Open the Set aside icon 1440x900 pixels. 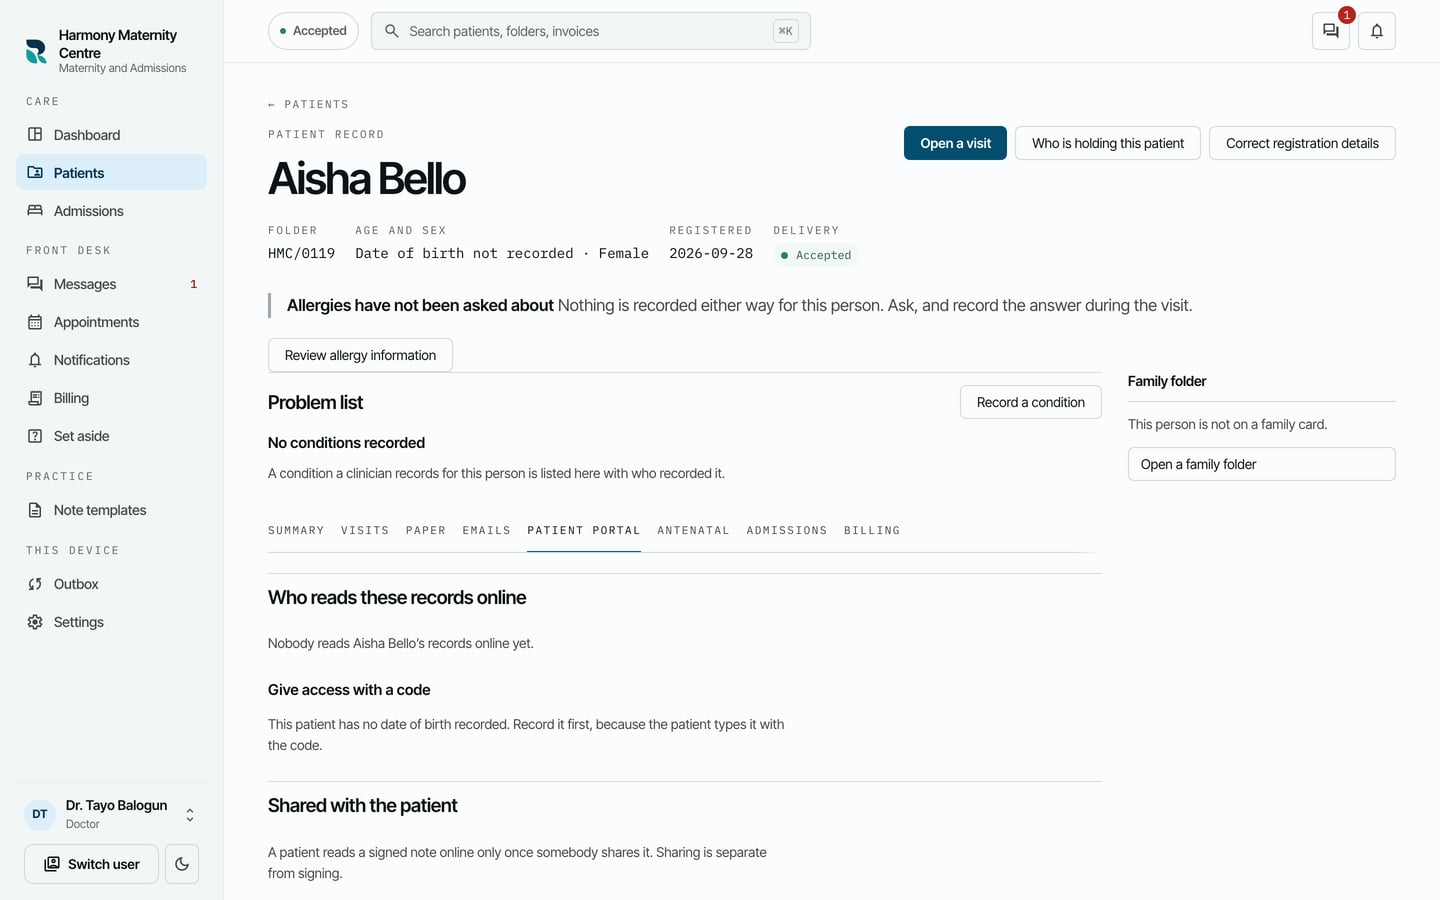[35, 436]
